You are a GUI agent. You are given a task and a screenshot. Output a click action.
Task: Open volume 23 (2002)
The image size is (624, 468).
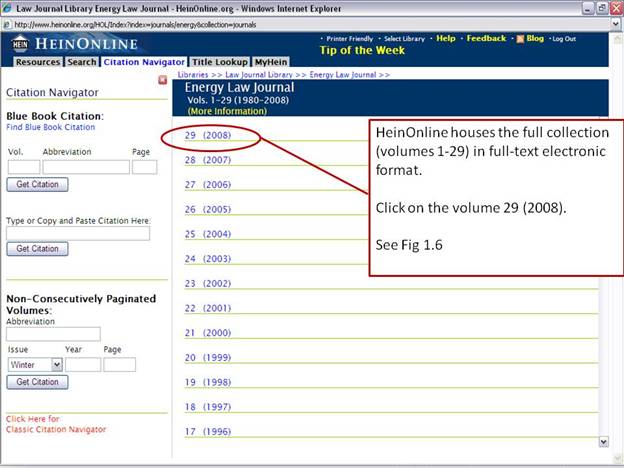tap(208, 283)
